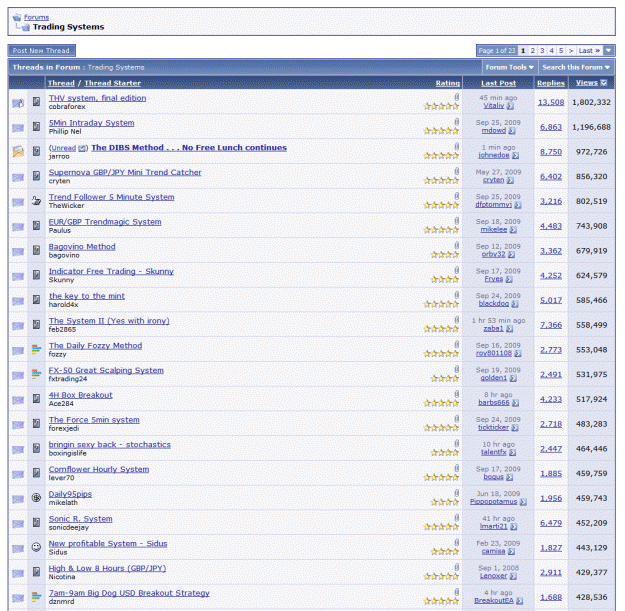This screenshot has height=611, width=625.
Task: Click star rating of EUR/GBP Trendmagic System
Action: [x=441, y=230]
